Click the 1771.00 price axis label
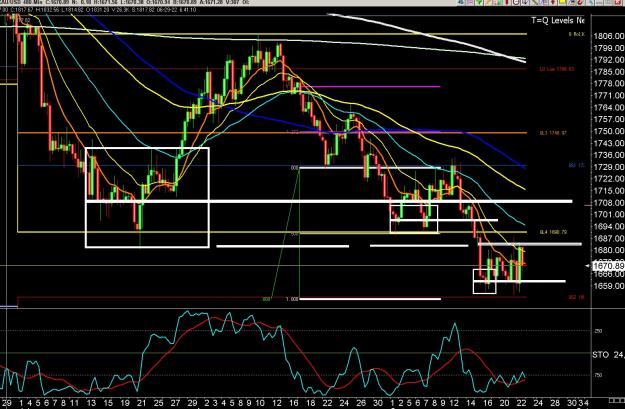 pos(609,95)
